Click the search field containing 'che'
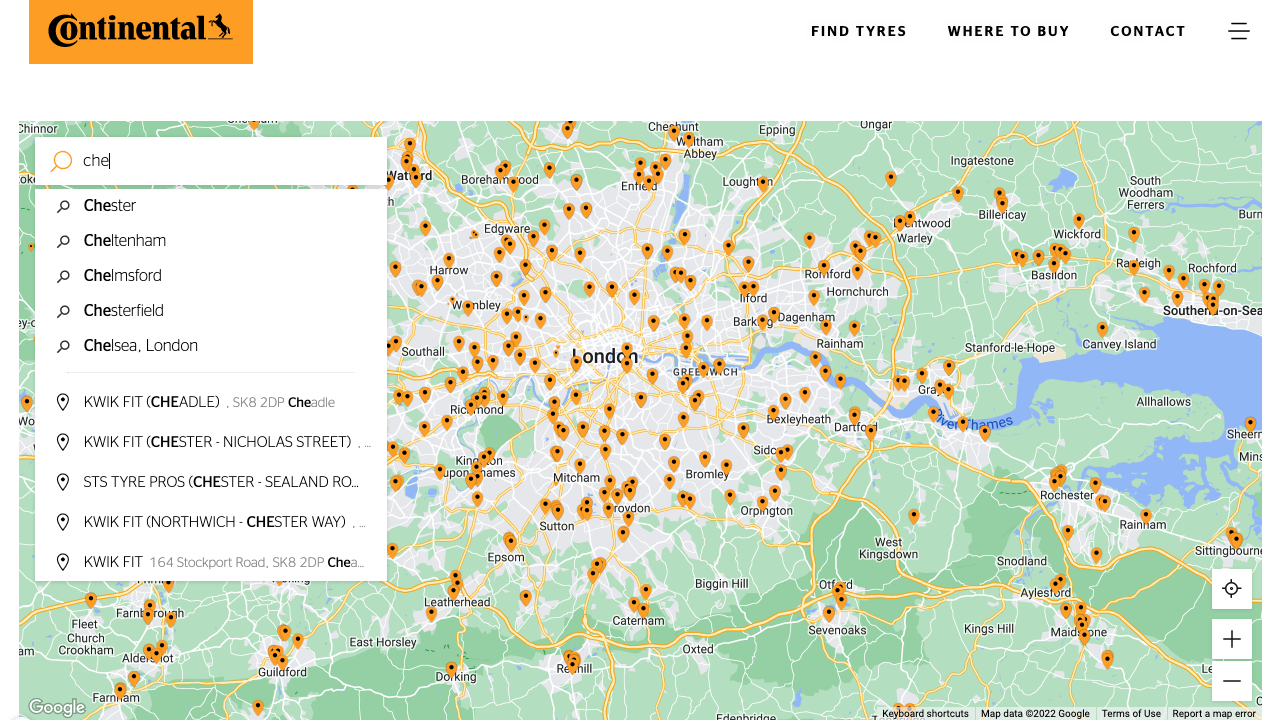The image size is (1280, 720). point(211,161)
